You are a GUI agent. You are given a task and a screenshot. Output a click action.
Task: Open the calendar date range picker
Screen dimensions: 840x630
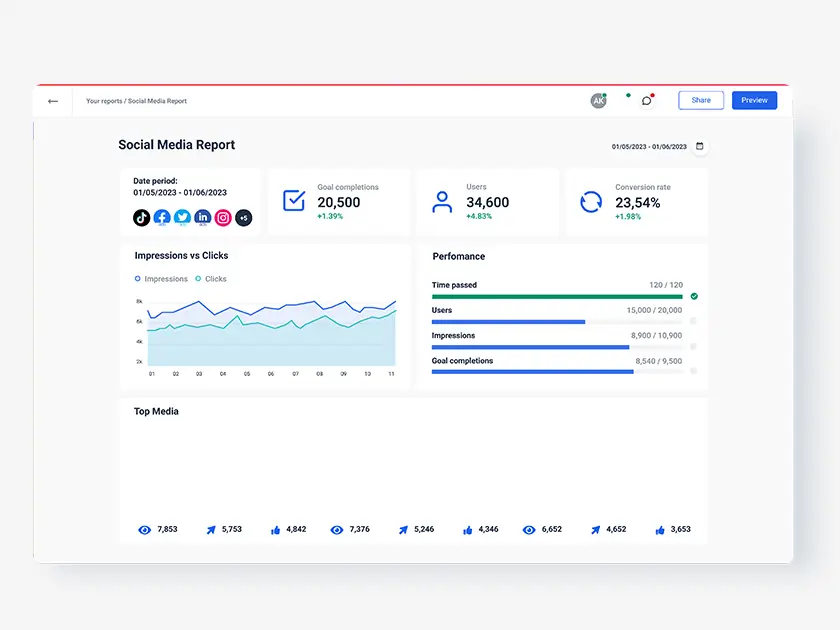[700, 146]
